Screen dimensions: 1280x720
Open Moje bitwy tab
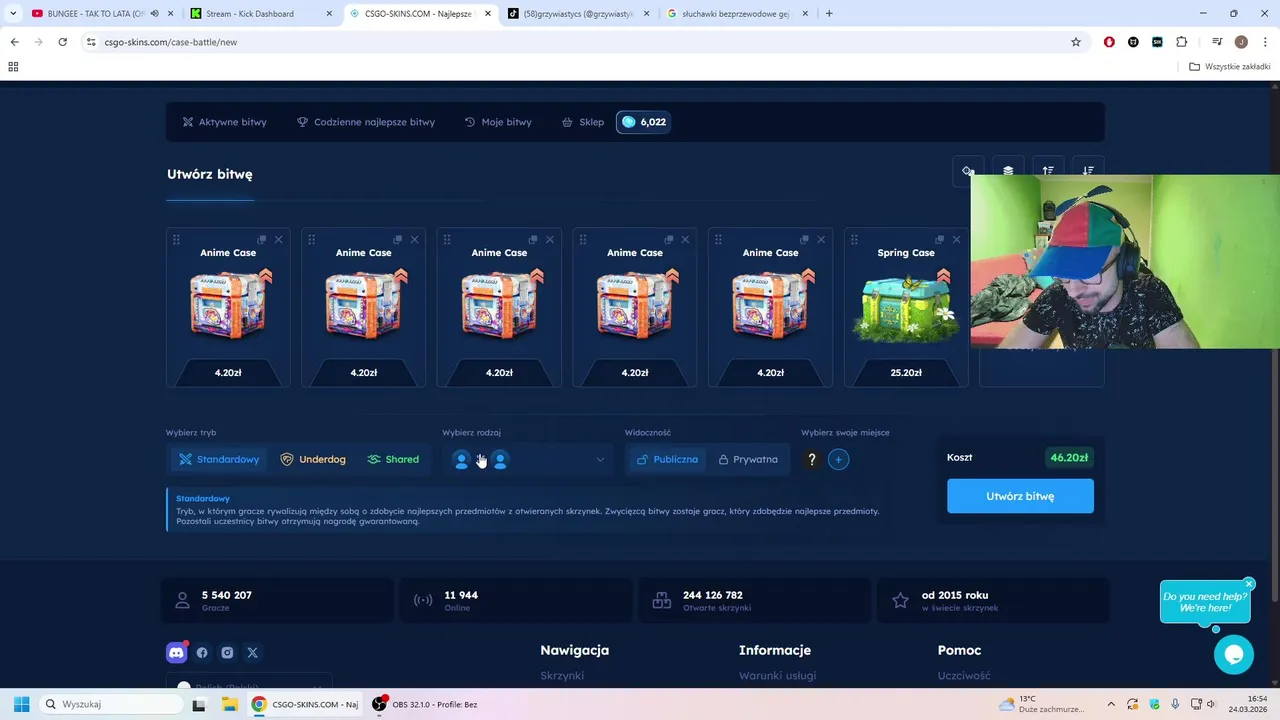498,122
